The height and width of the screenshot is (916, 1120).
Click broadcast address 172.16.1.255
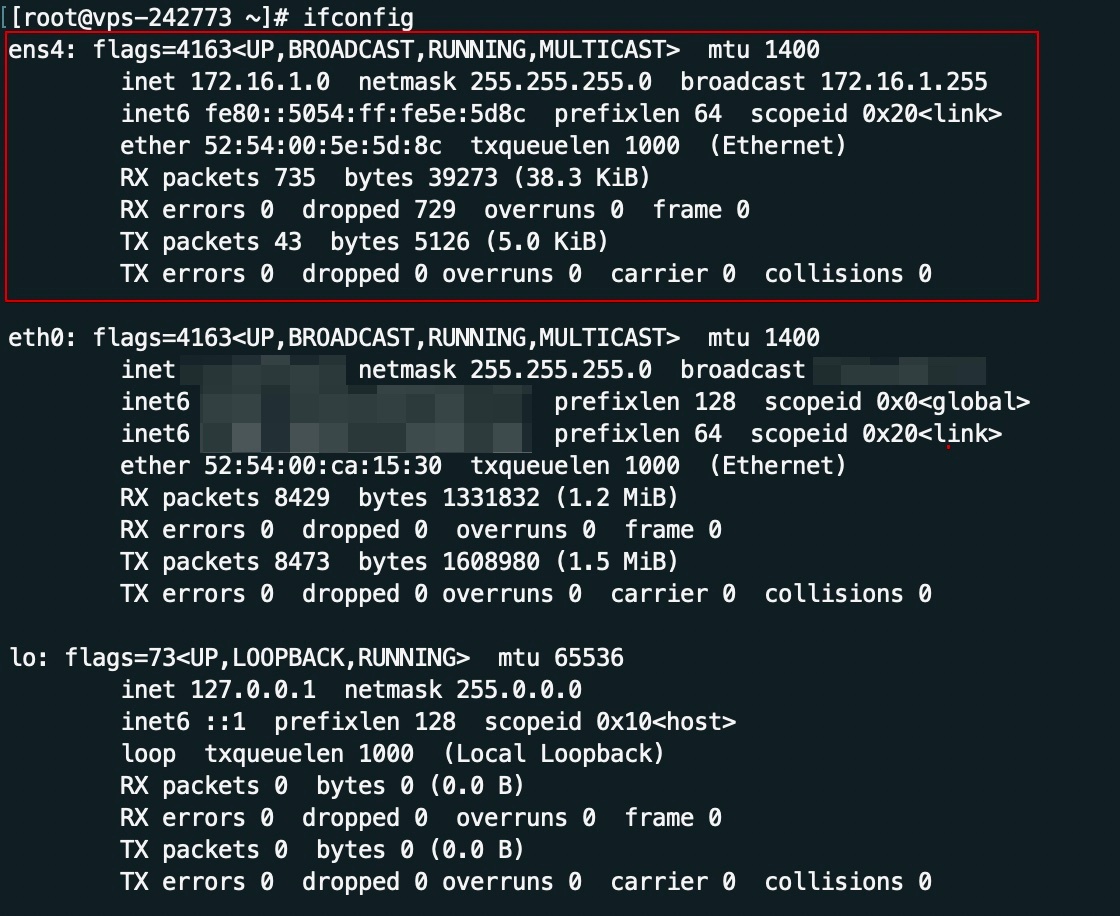904,81
